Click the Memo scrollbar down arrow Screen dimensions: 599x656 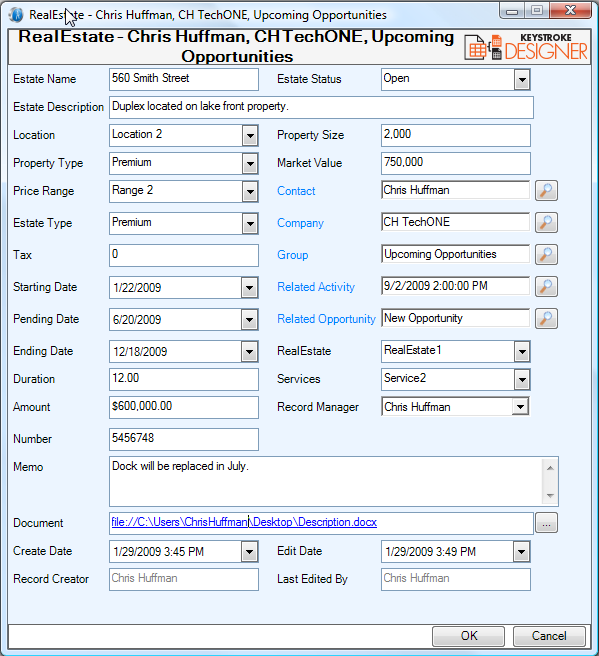pos(550,496)
